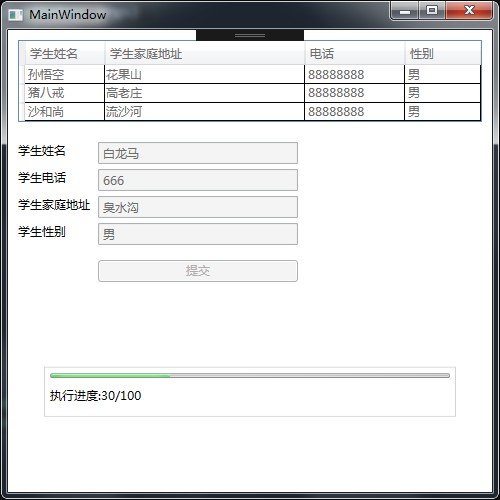Select the 沙和尚 name cell
The image size is (500, 500).
pos(65,112)
